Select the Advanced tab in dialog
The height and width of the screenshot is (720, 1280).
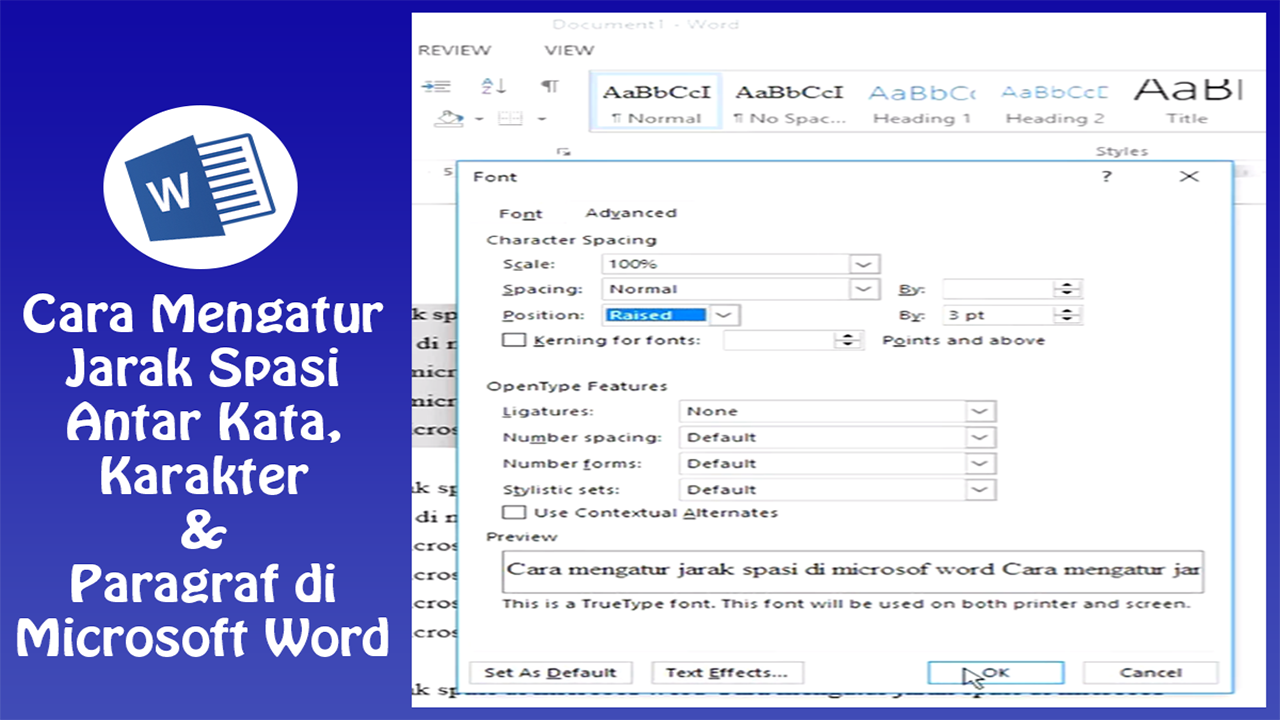[x=631, y=213]
